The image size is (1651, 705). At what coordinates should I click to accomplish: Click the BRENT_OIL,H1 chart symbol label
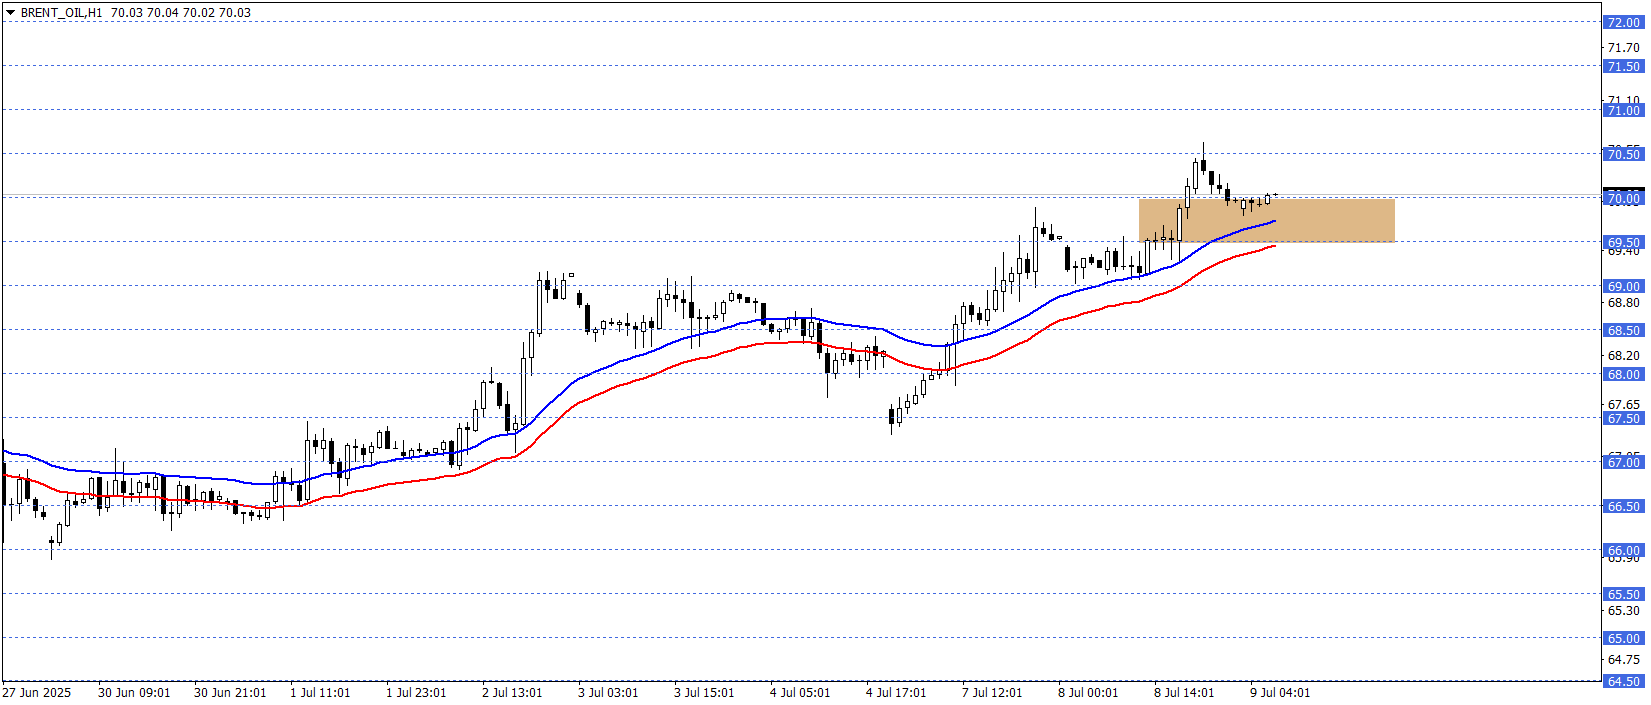61,13
